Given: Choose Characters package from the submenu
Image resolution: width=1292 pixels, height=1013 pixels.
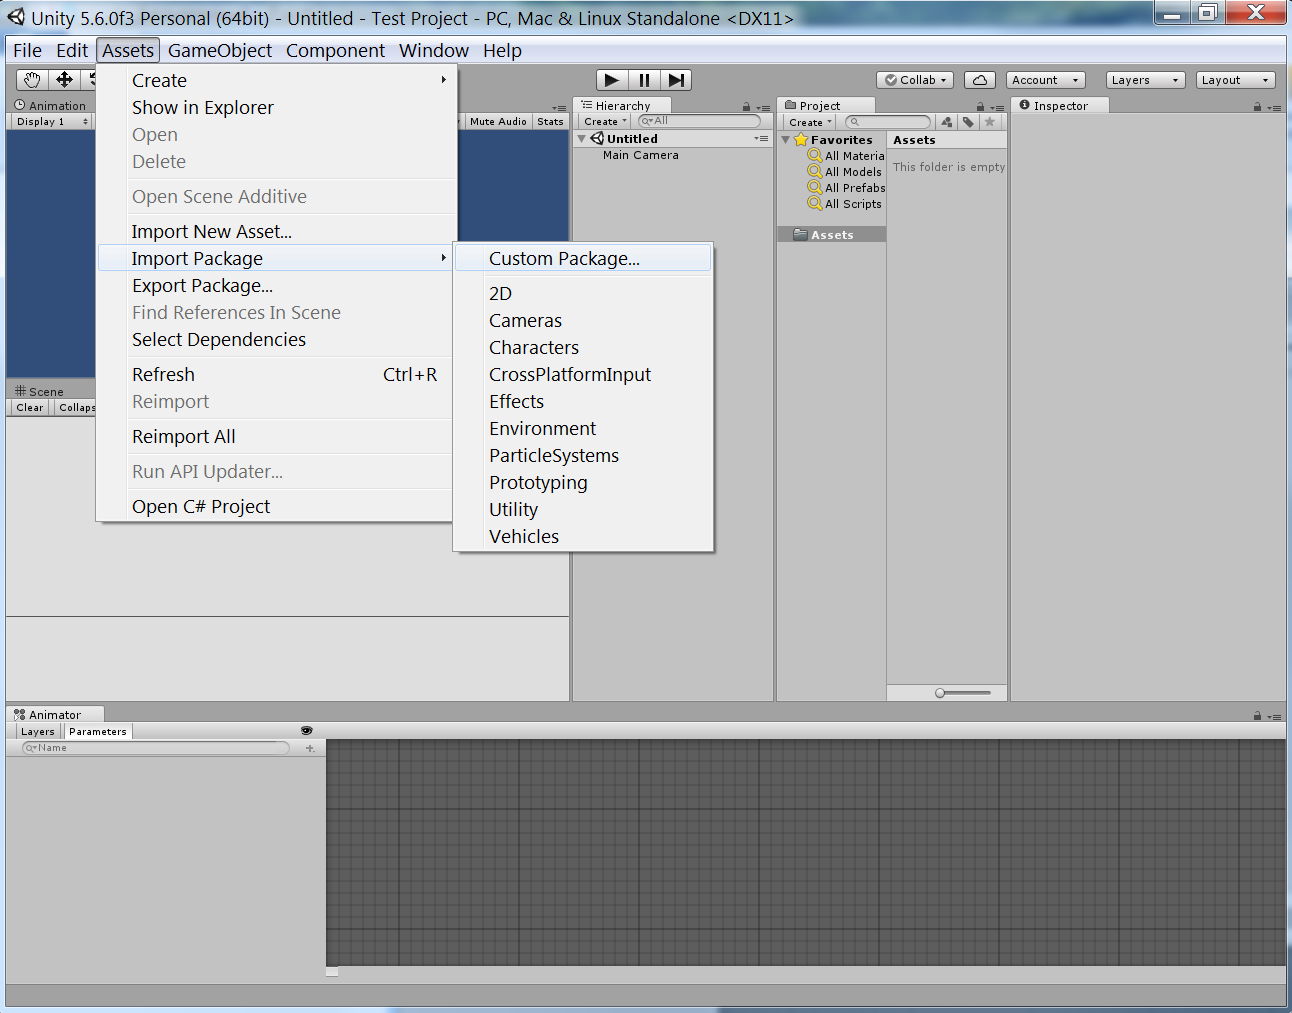Looking at the screenshot, I should tap(583, 348).
